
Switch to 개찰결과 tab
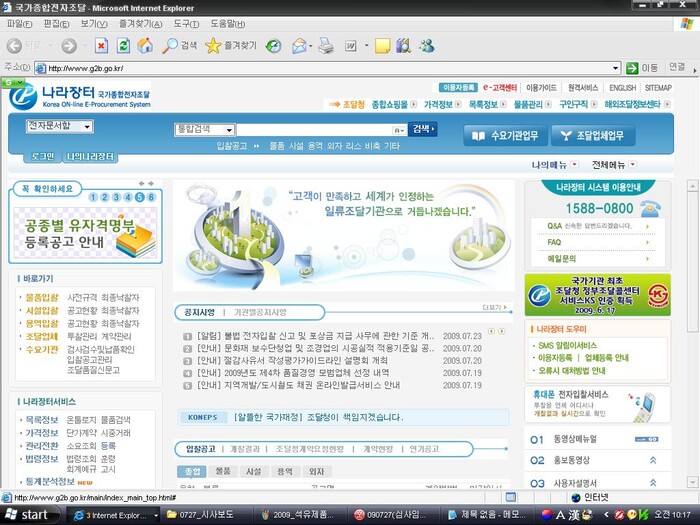click(244, 449)
